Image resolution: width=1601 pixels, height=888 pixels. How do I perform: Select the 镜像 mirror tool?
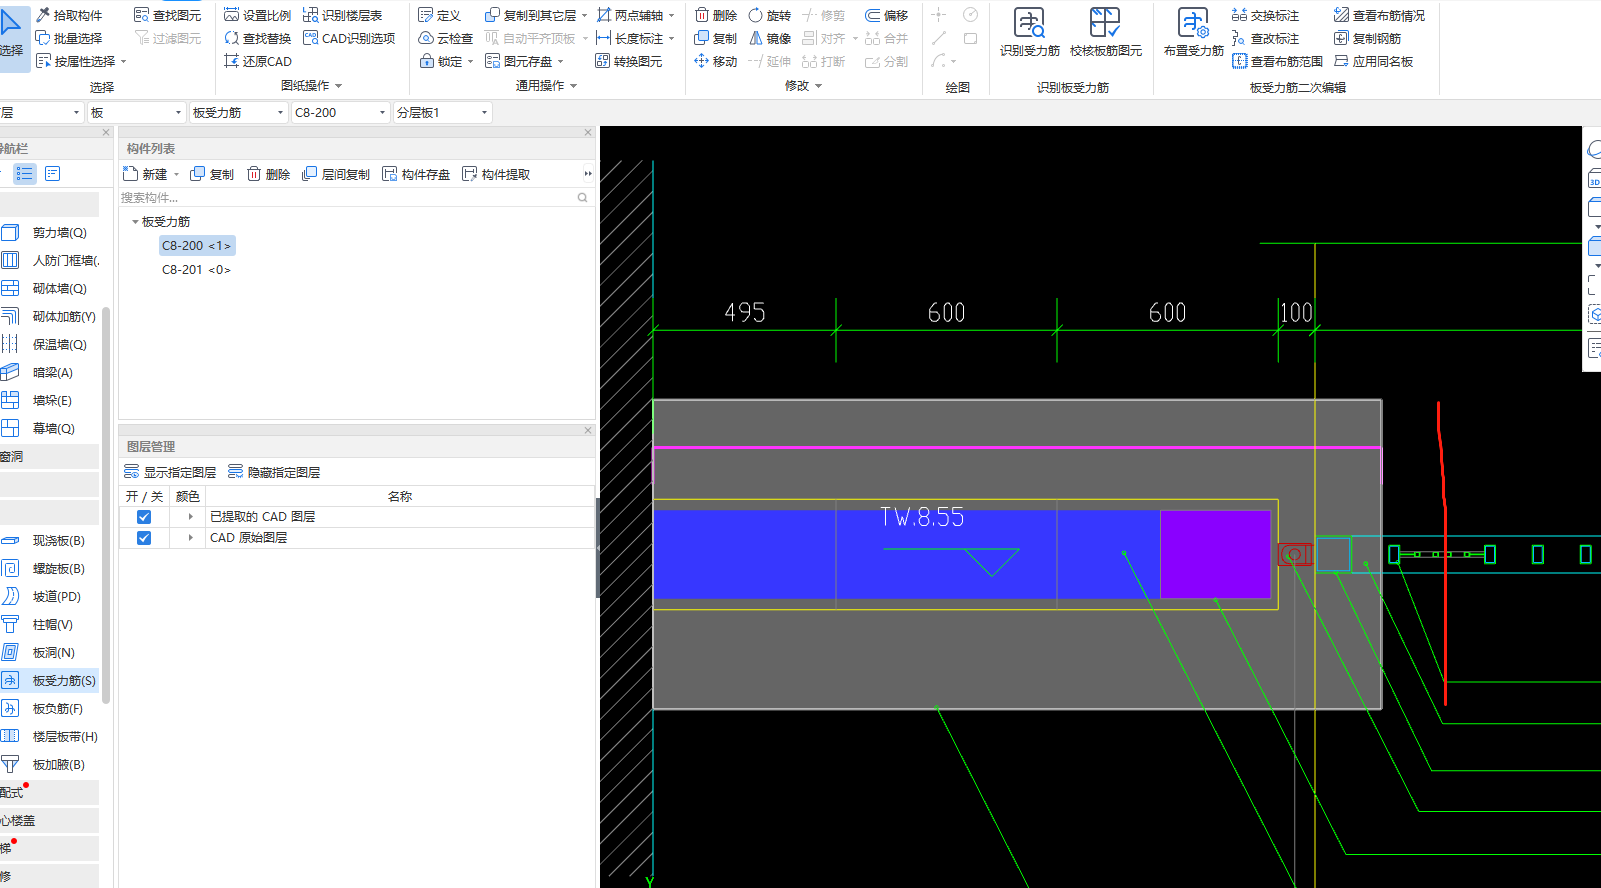pyautogui.click(x=770, y=38)
